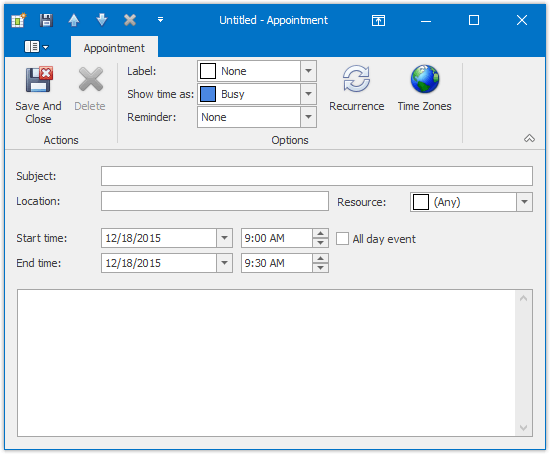Toggle ribbon display options button
The width and height of the screenshot is (550, 454).
pos(378,20)
